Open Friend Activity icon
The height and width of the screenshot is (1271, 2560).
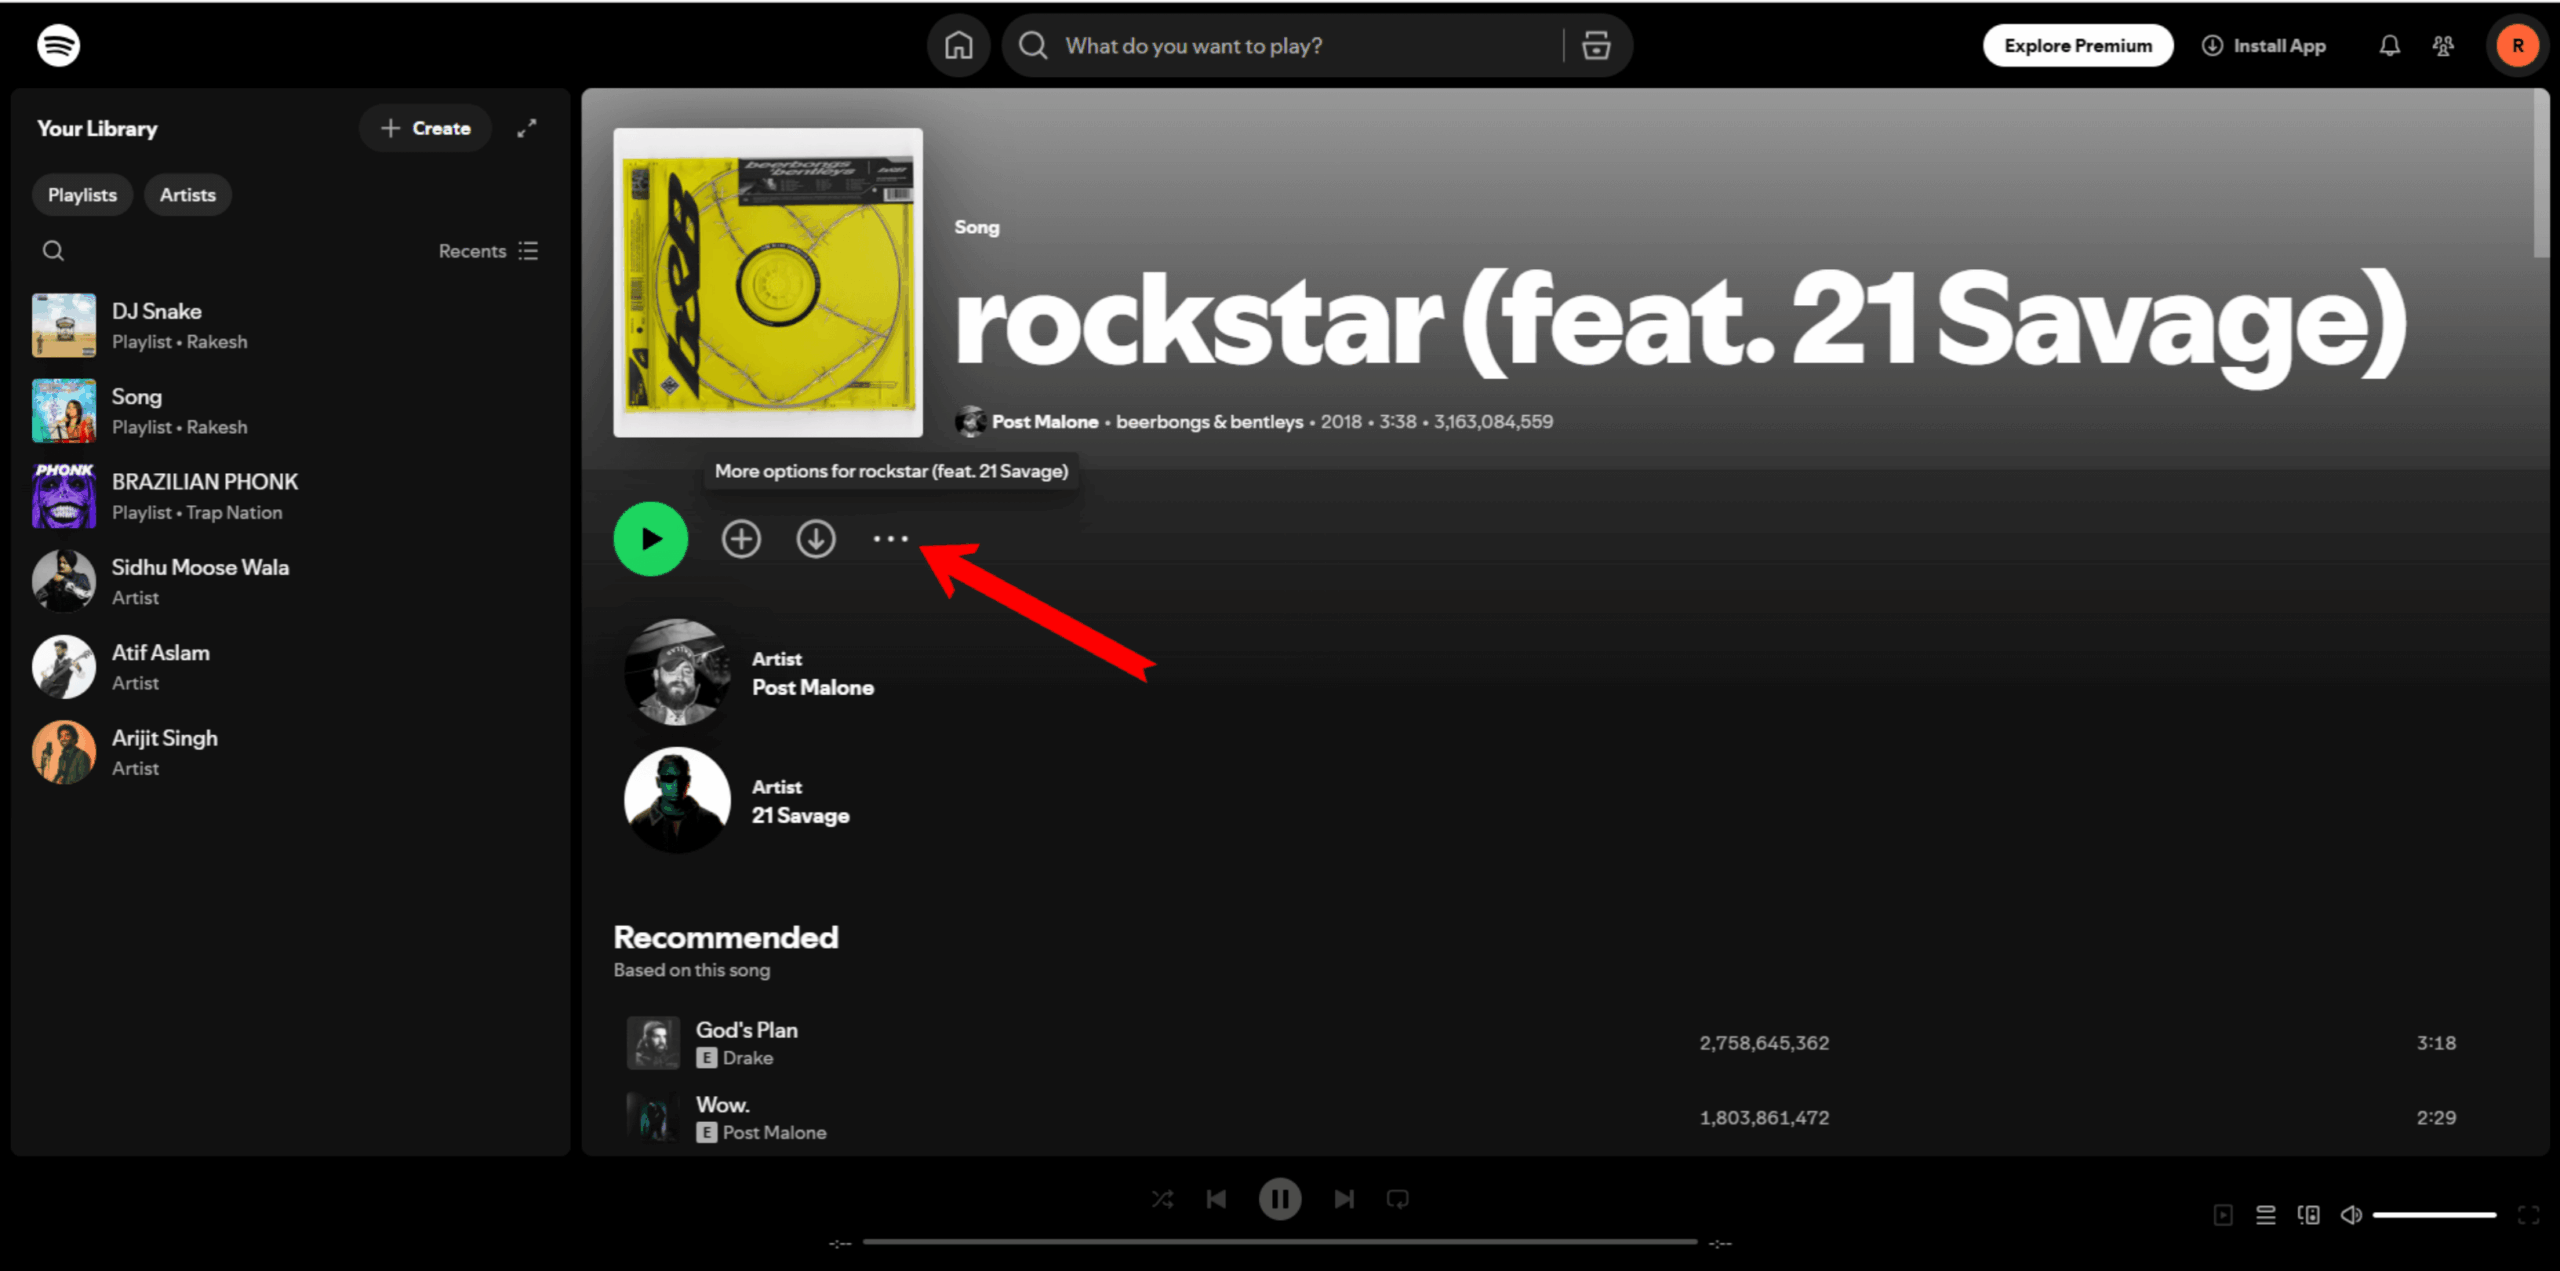point(2443,46)
